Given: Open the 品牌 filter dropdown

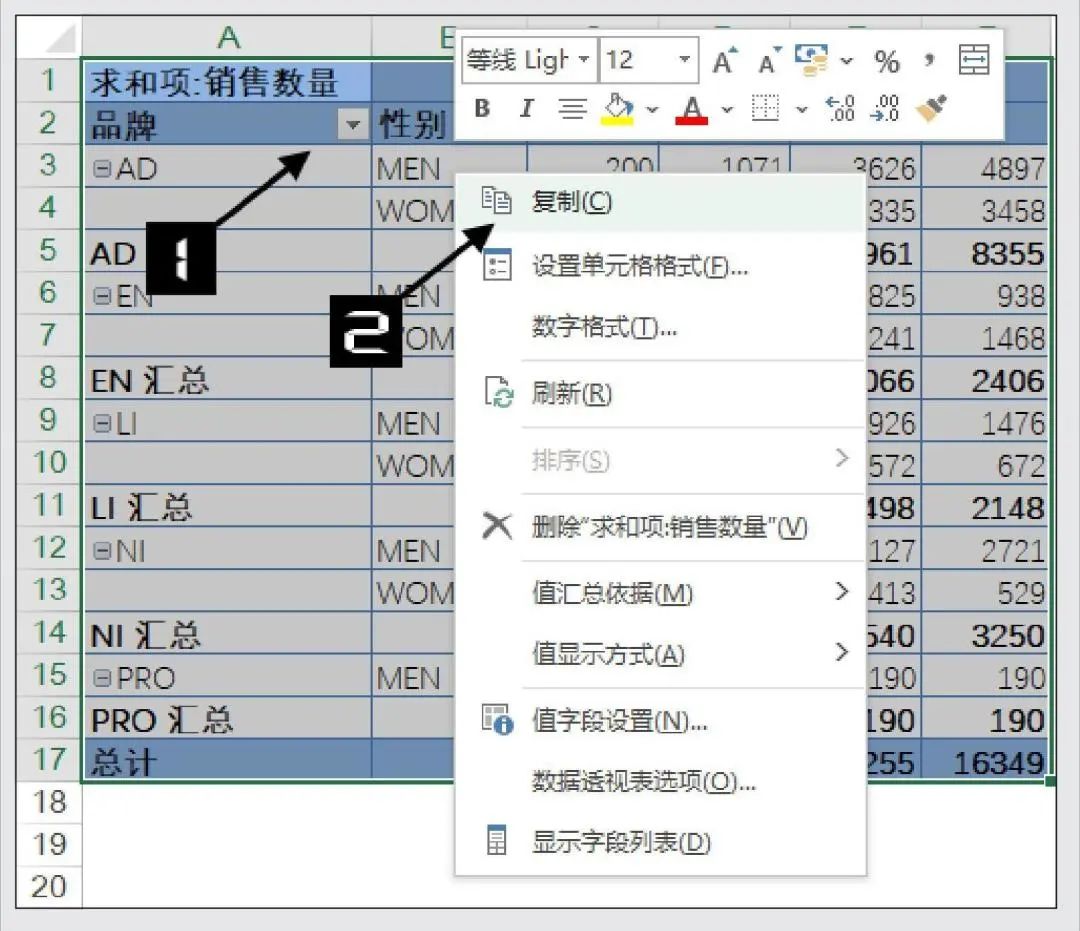Looking at the screenshot, I should click(x=353, y=125).
